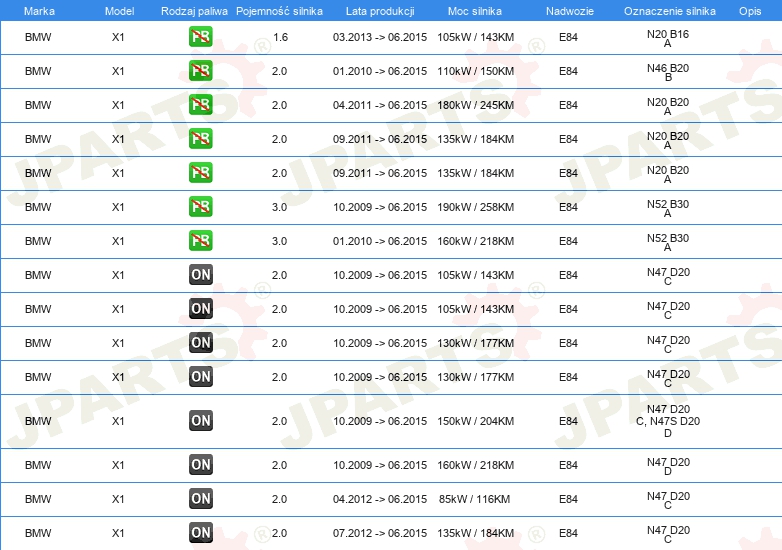782x550 pixels.
Task: Select the '105kW / 143KM' cell in the 1.6 row
Action: [x=475, y=37]
